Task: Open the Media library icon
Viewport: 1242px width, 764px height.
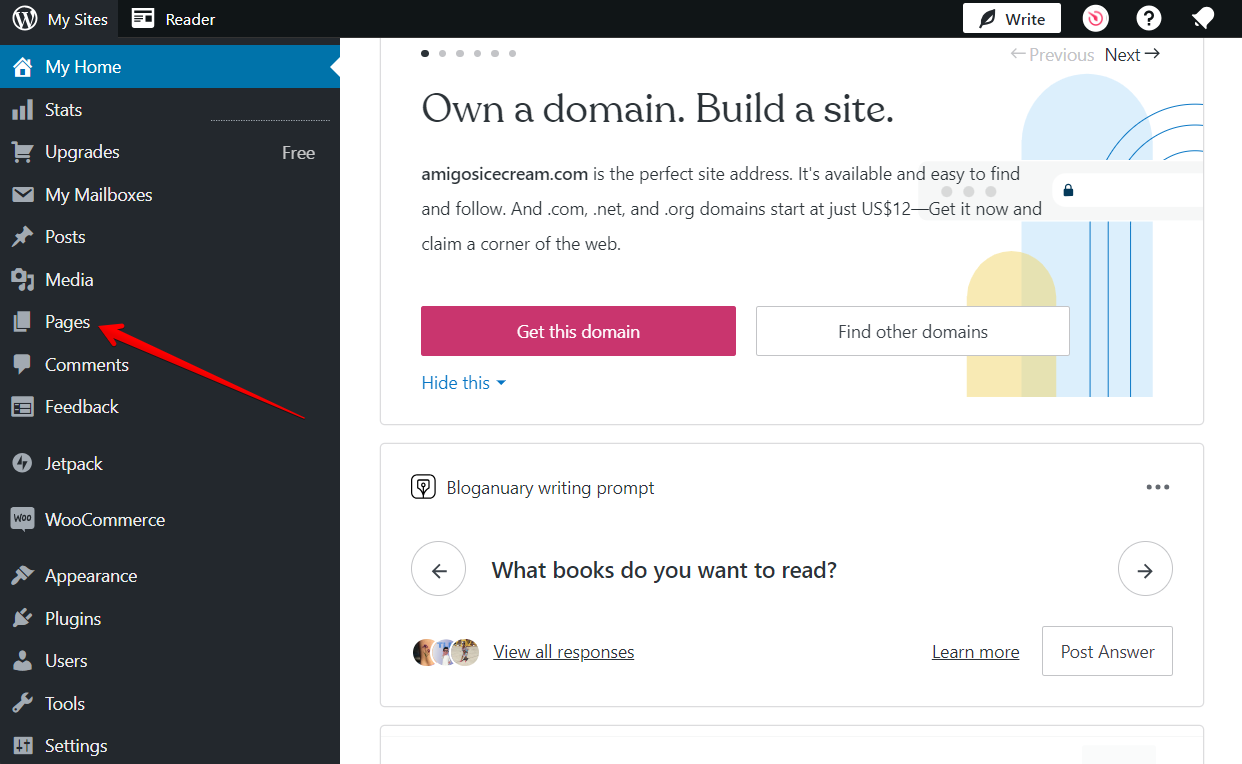Action: click(x=22, y=279)
